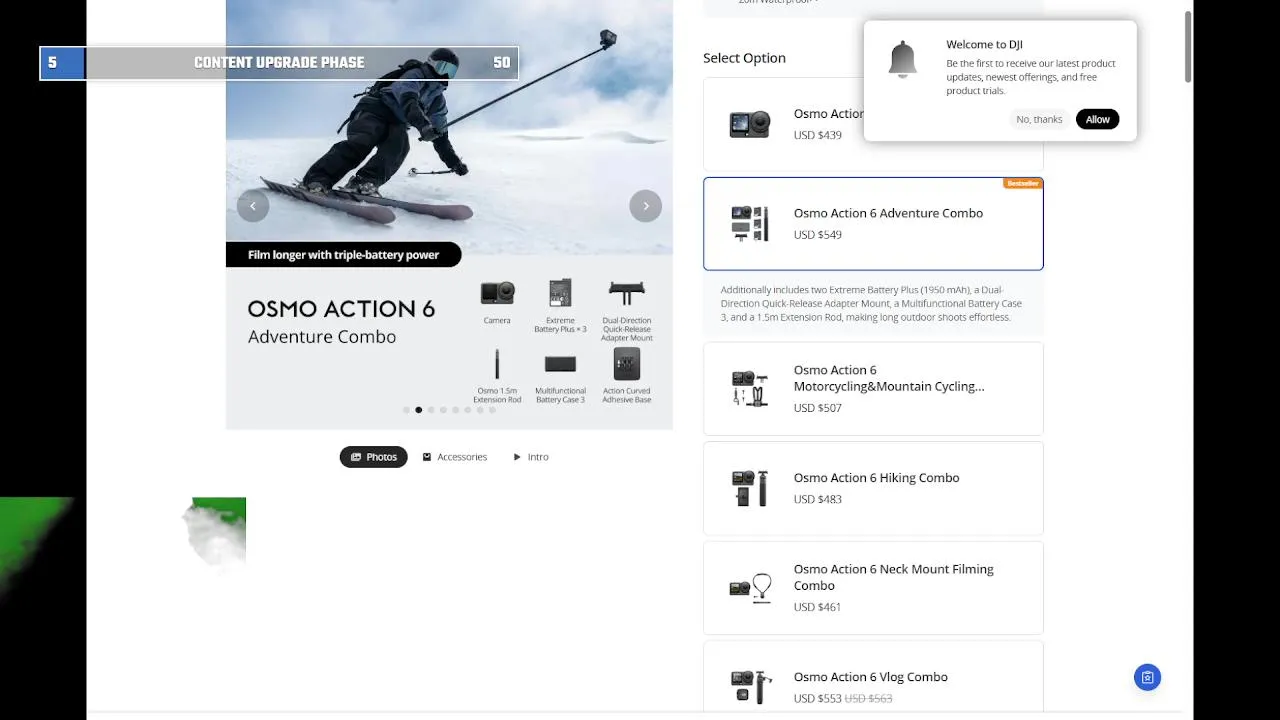Click the Action Curved Adhesive Base icon

click(x=627, y=364)
